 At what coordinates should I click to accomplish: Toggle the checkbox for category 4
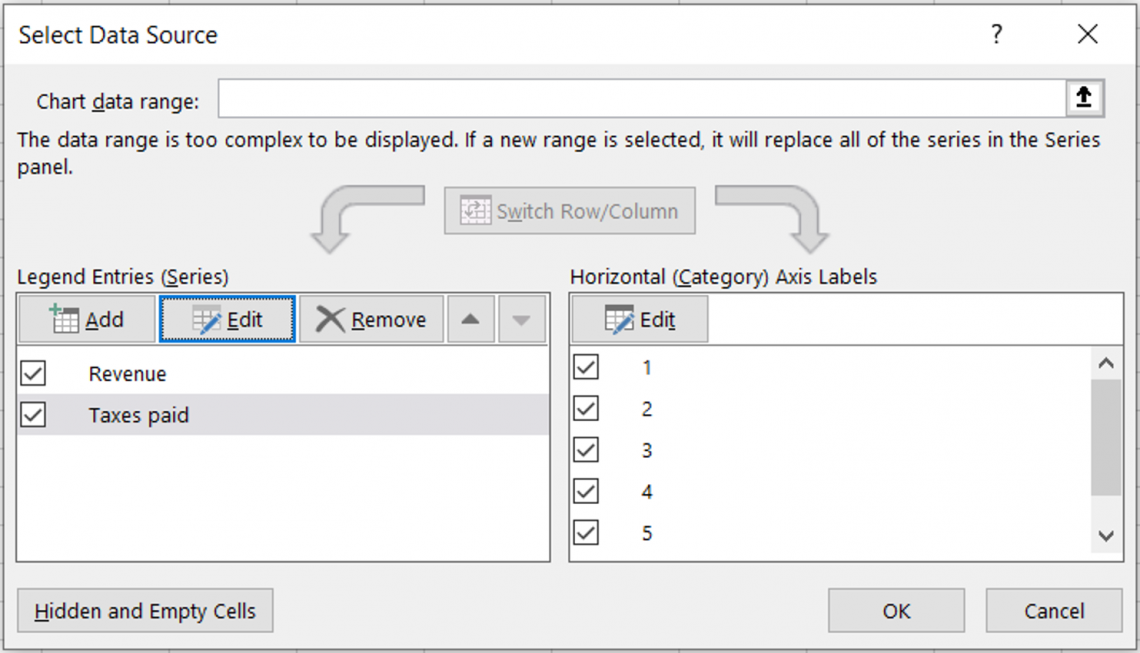(x=586, y=492)
